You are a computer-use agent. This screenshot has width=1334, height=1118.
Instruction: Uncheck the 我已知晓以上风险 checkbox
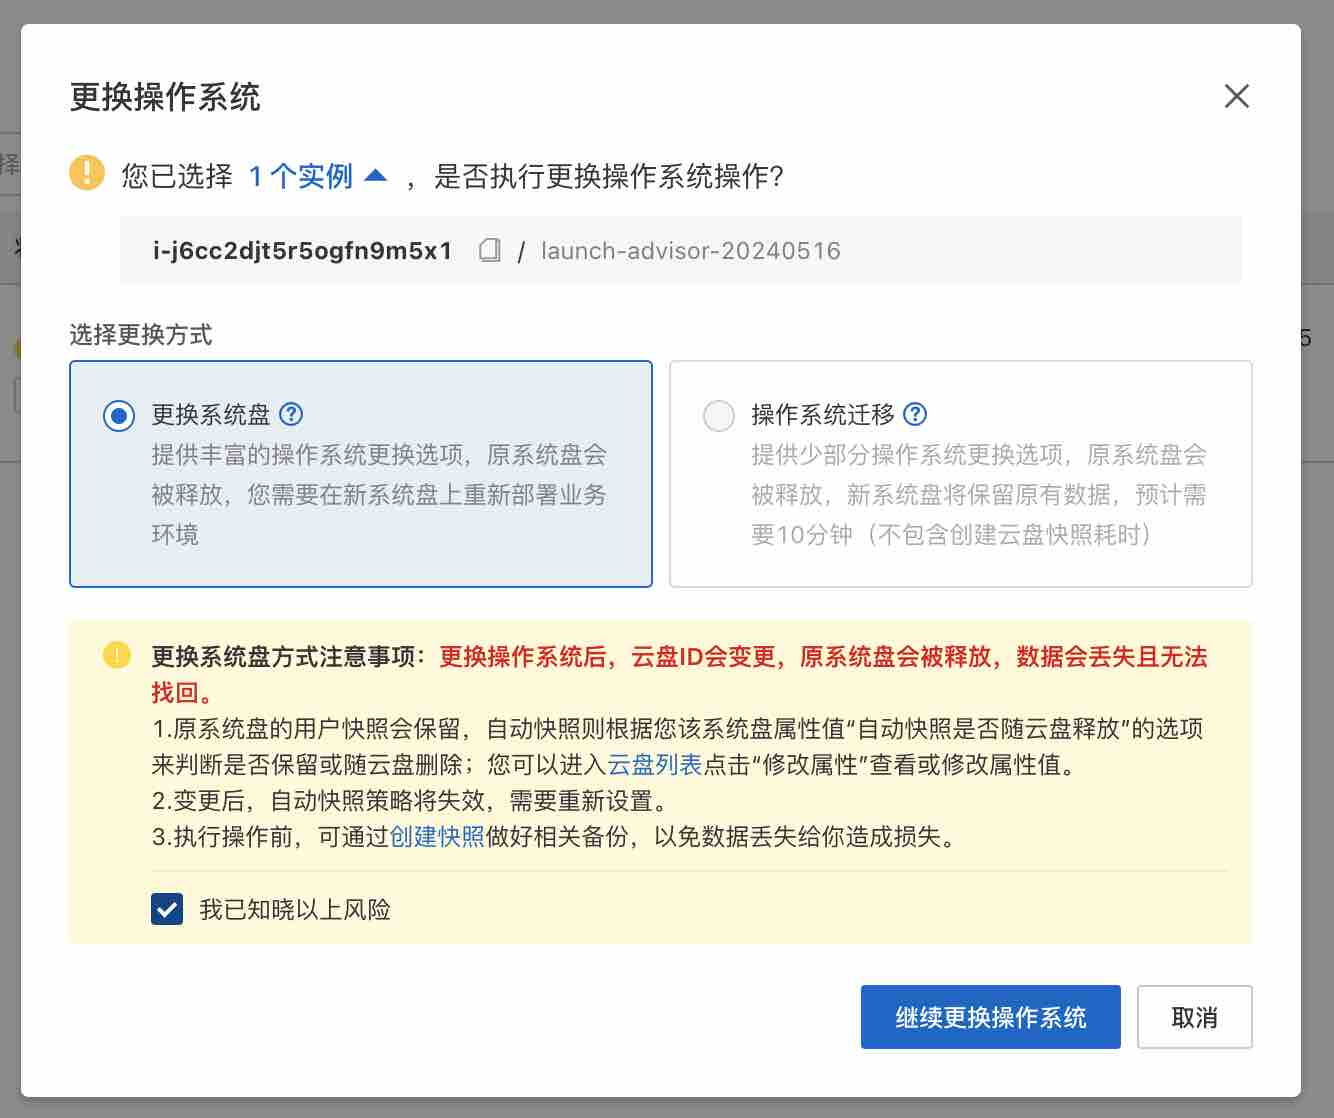(x=167, y=909)
